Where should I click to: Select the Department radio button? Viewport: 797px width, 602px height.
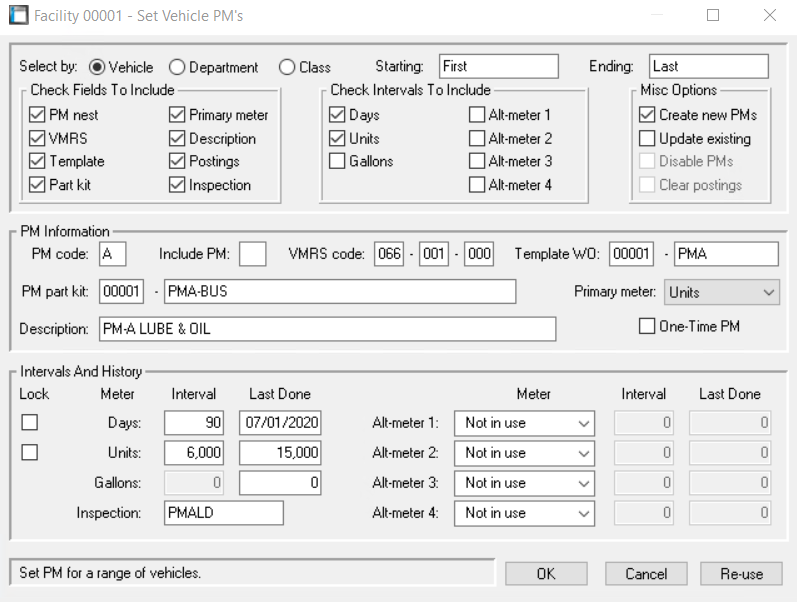pos(177,67)
